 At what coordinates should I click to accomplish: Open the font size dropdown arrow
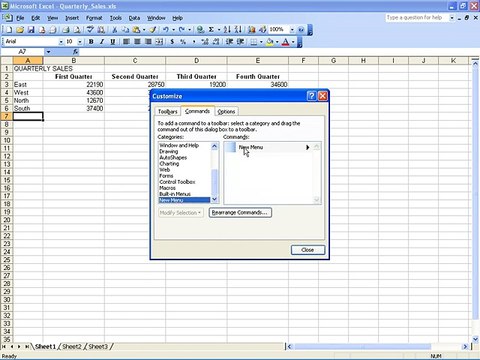point(80,42)
